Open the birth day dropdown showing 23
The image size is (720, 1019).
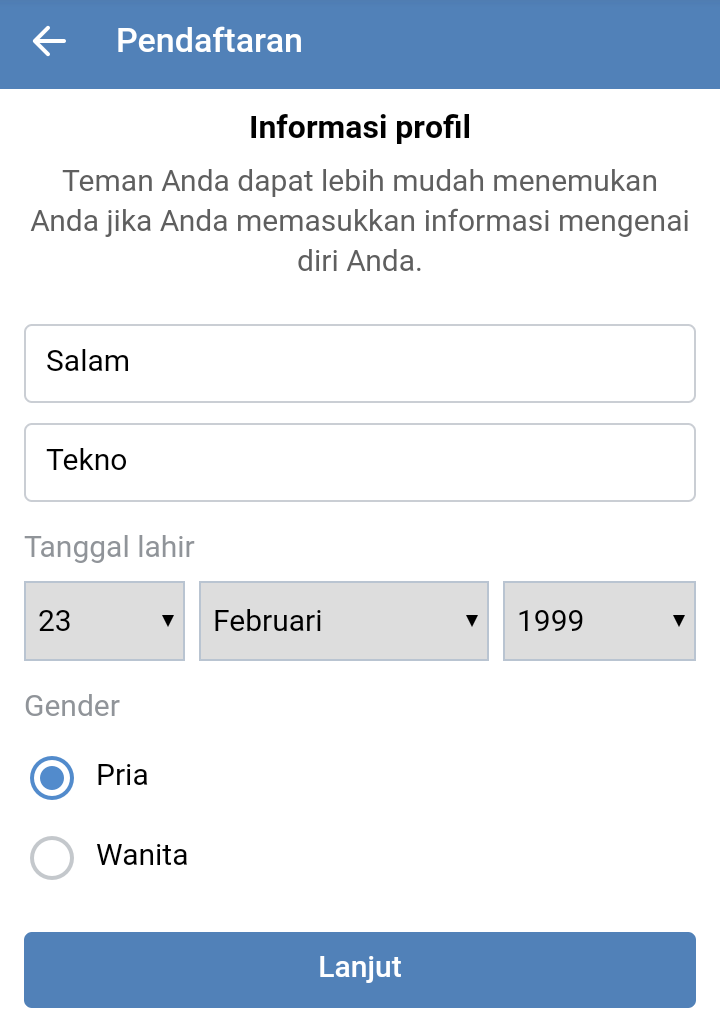click(104, 620)
